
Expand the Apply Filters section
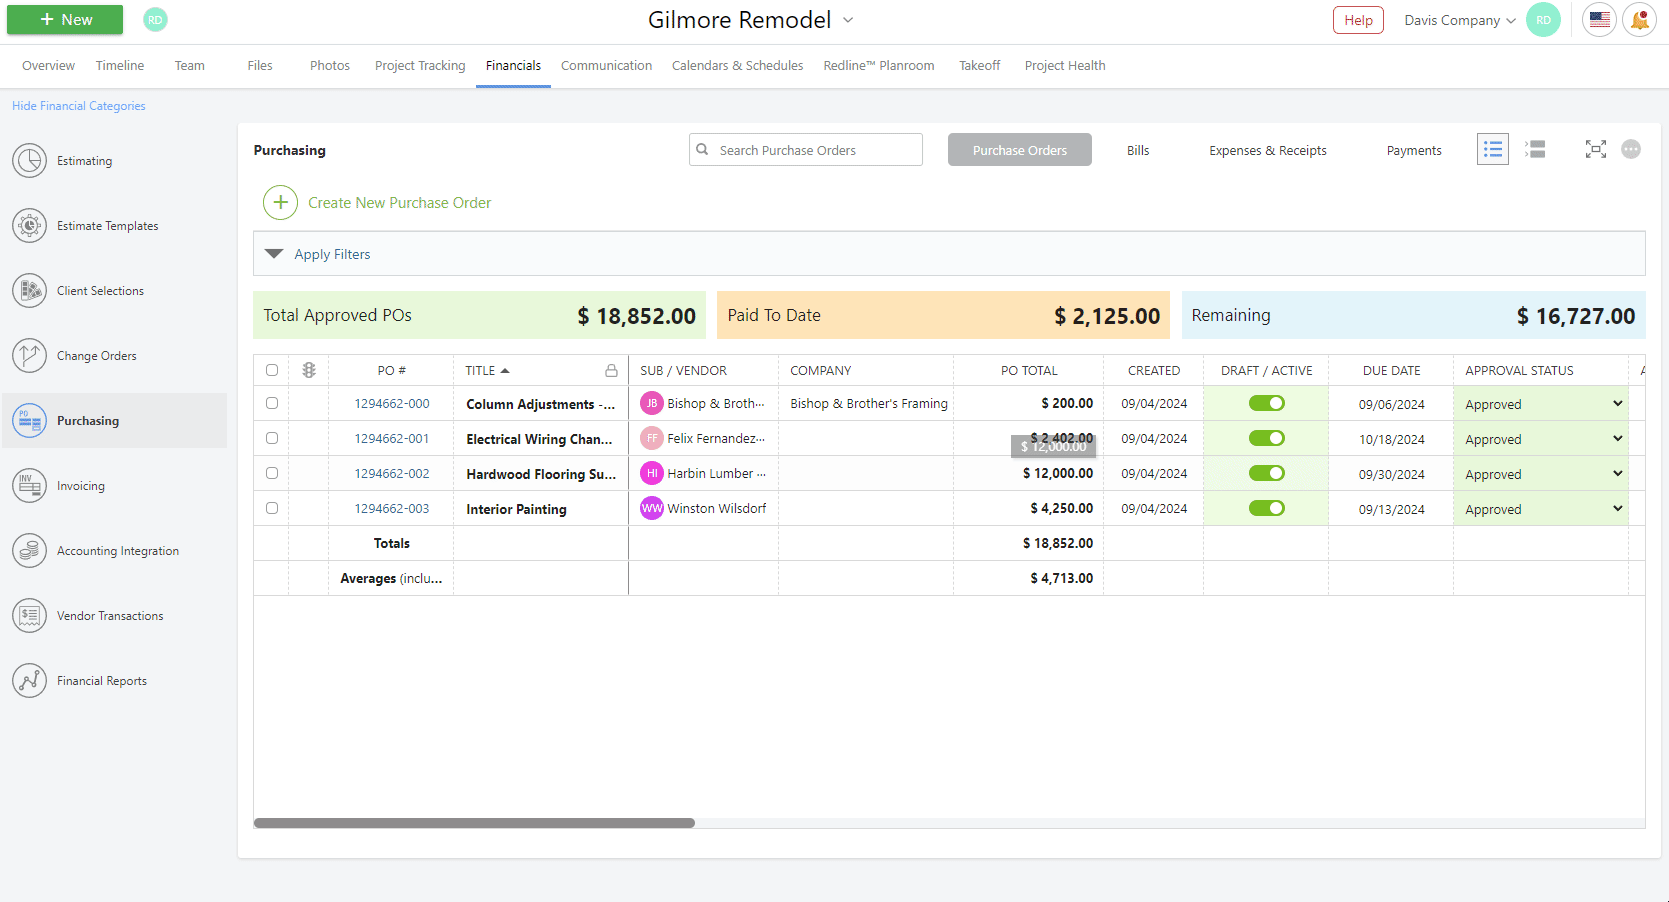tap(949, 254)
